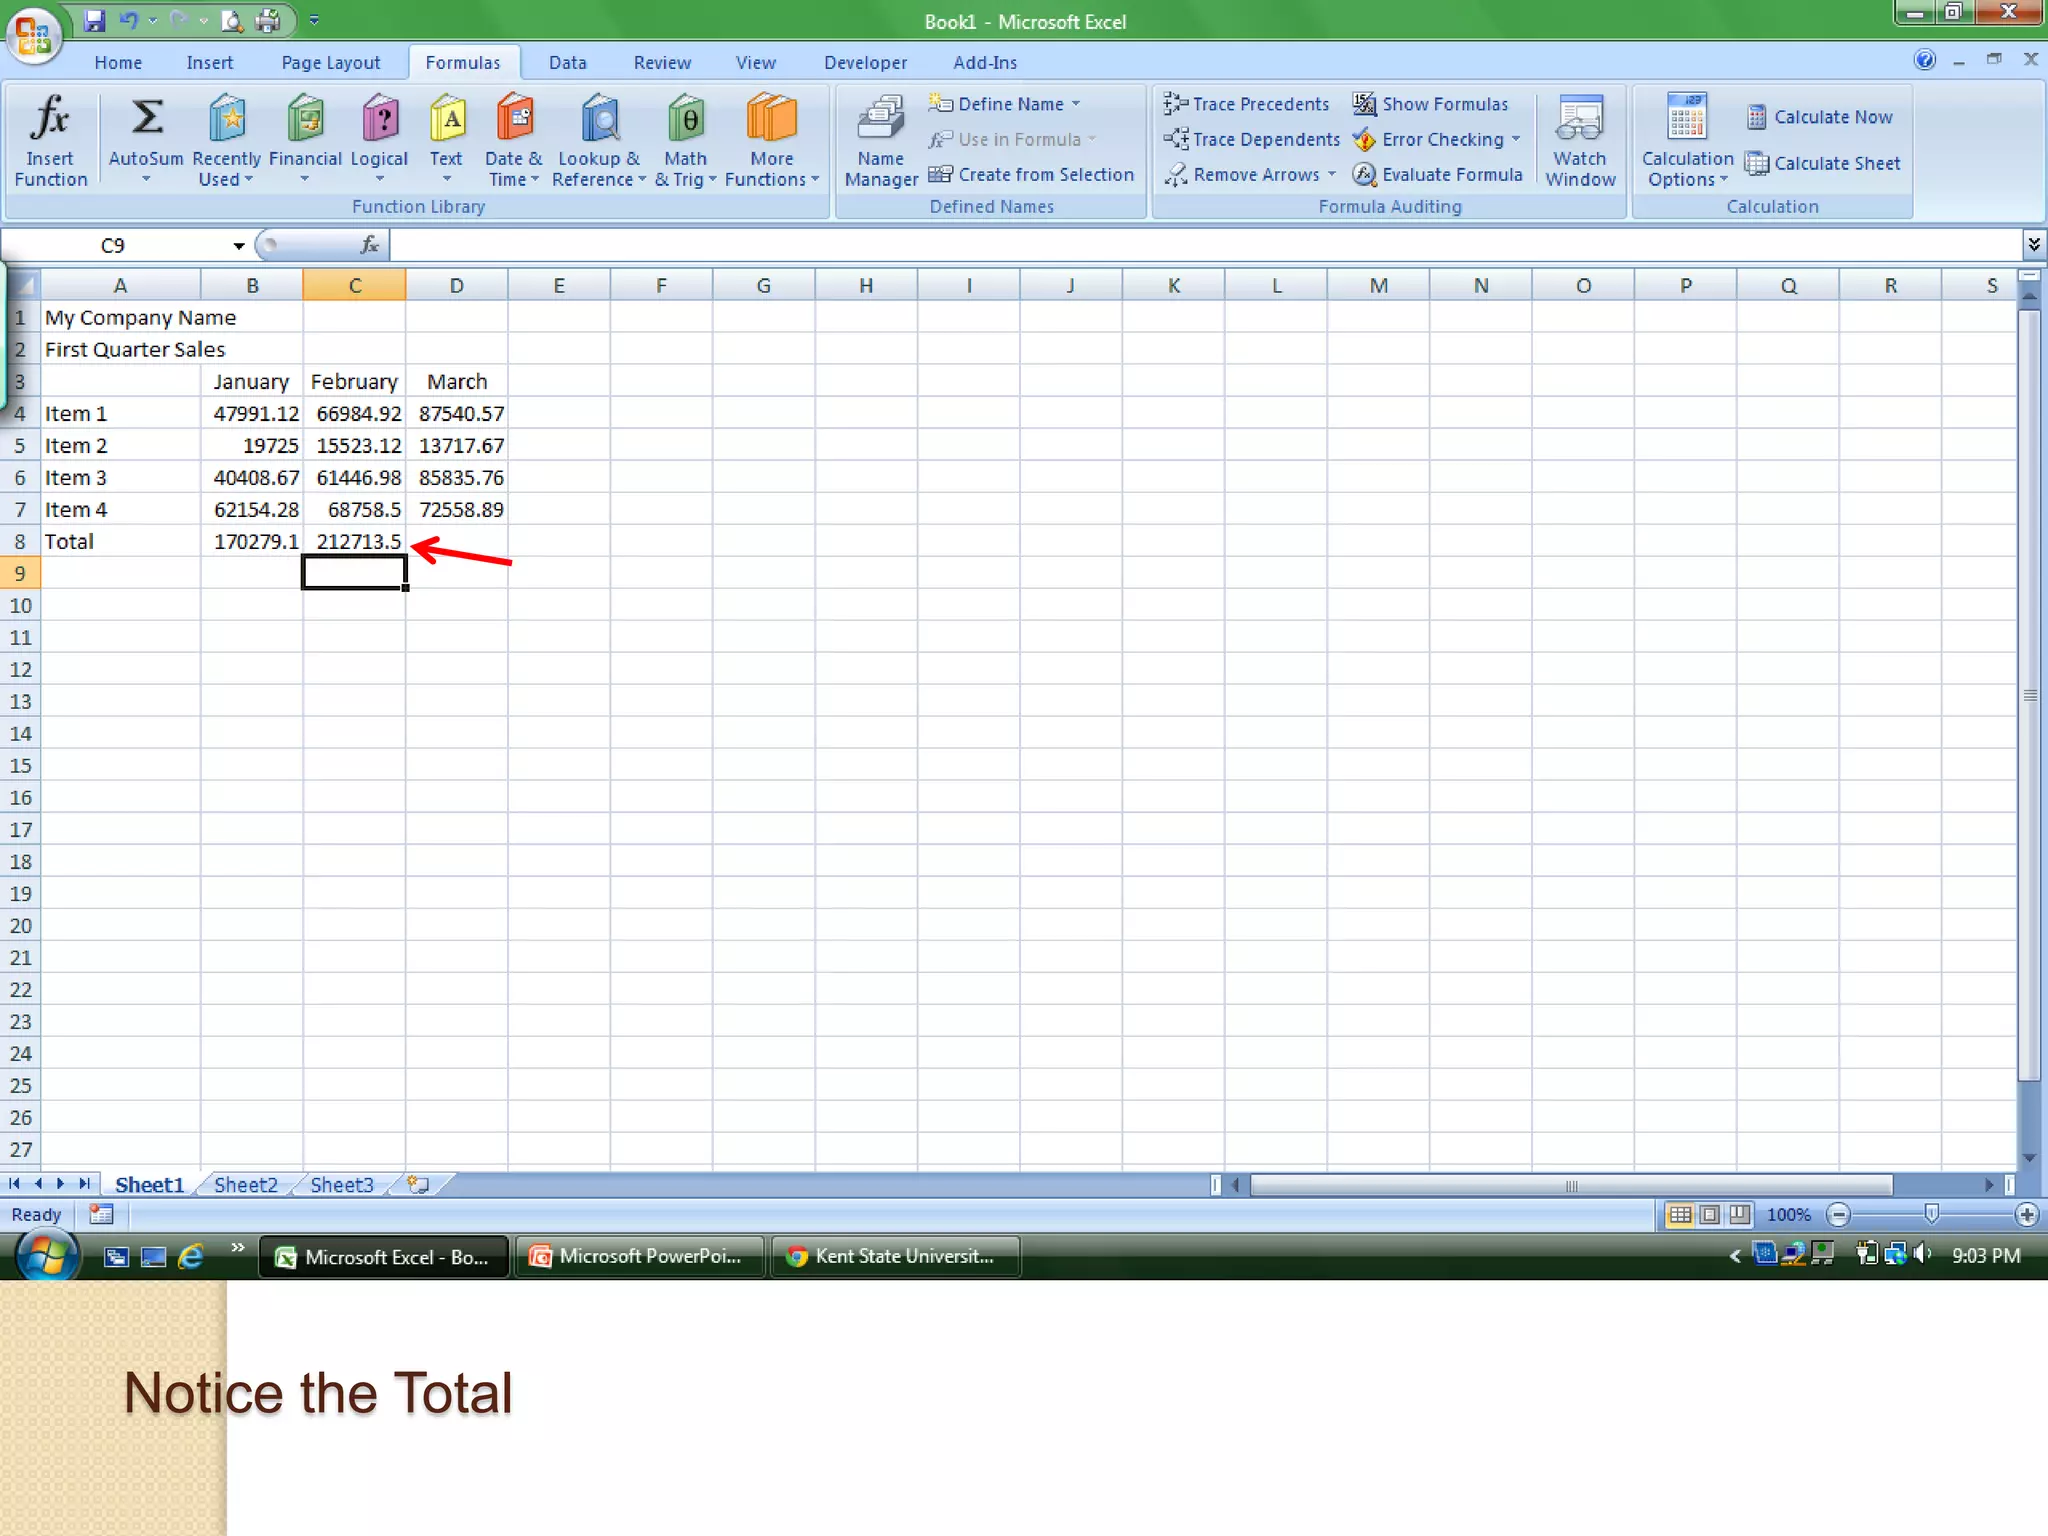
Task: Switch to the Data tab
Action: (567, 62)
